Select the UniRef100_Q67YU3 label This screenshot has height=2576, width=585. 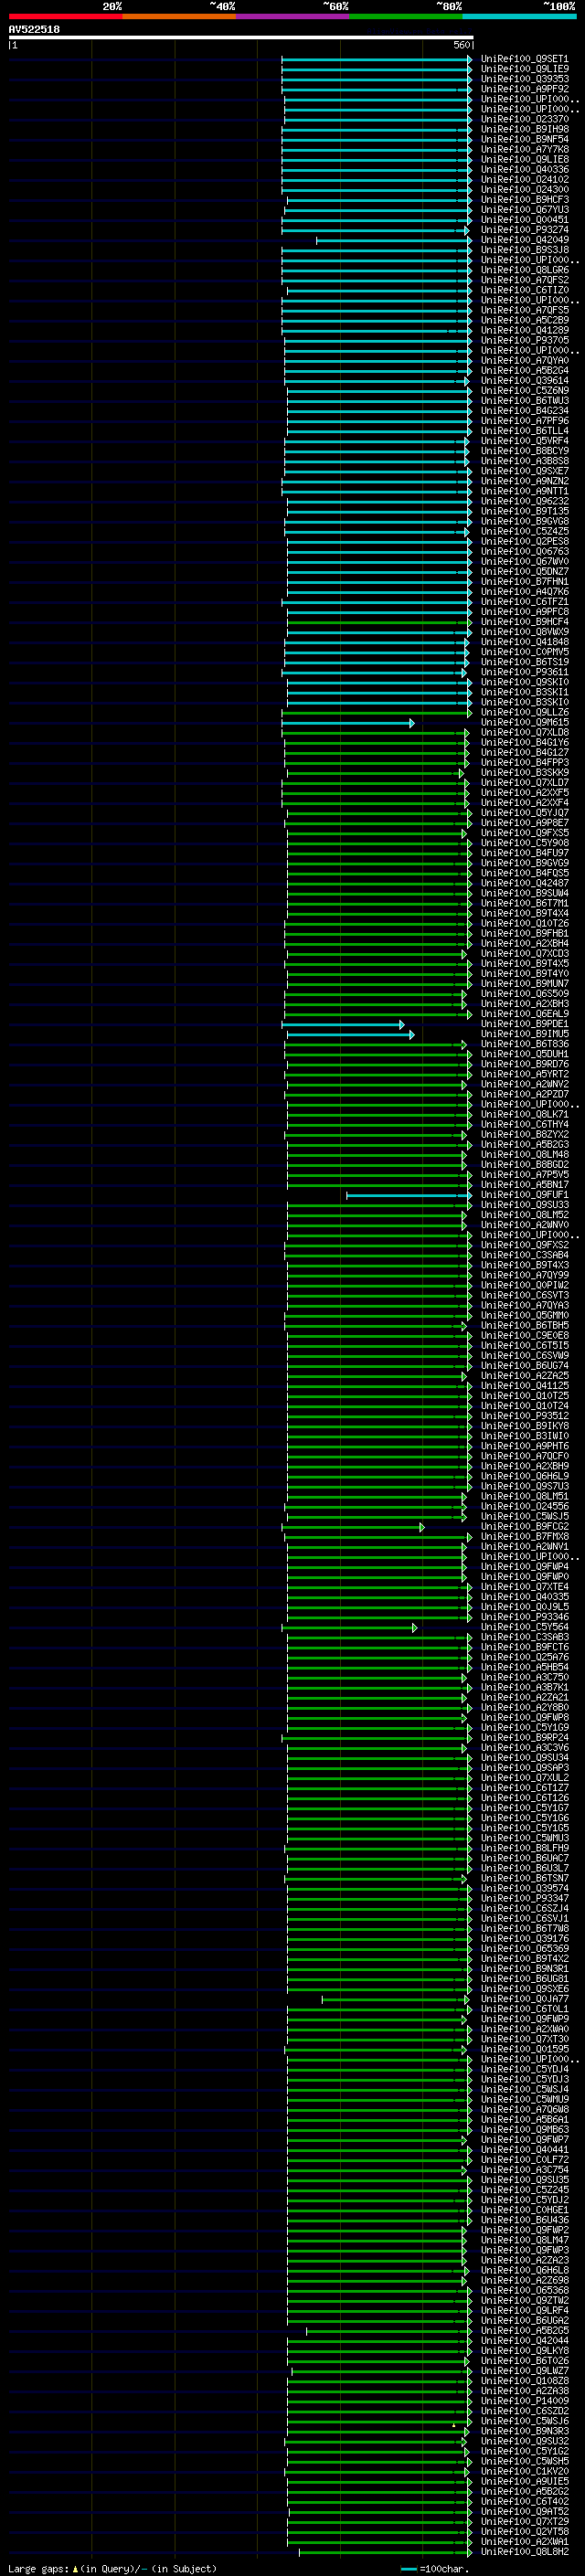[524, 210]
